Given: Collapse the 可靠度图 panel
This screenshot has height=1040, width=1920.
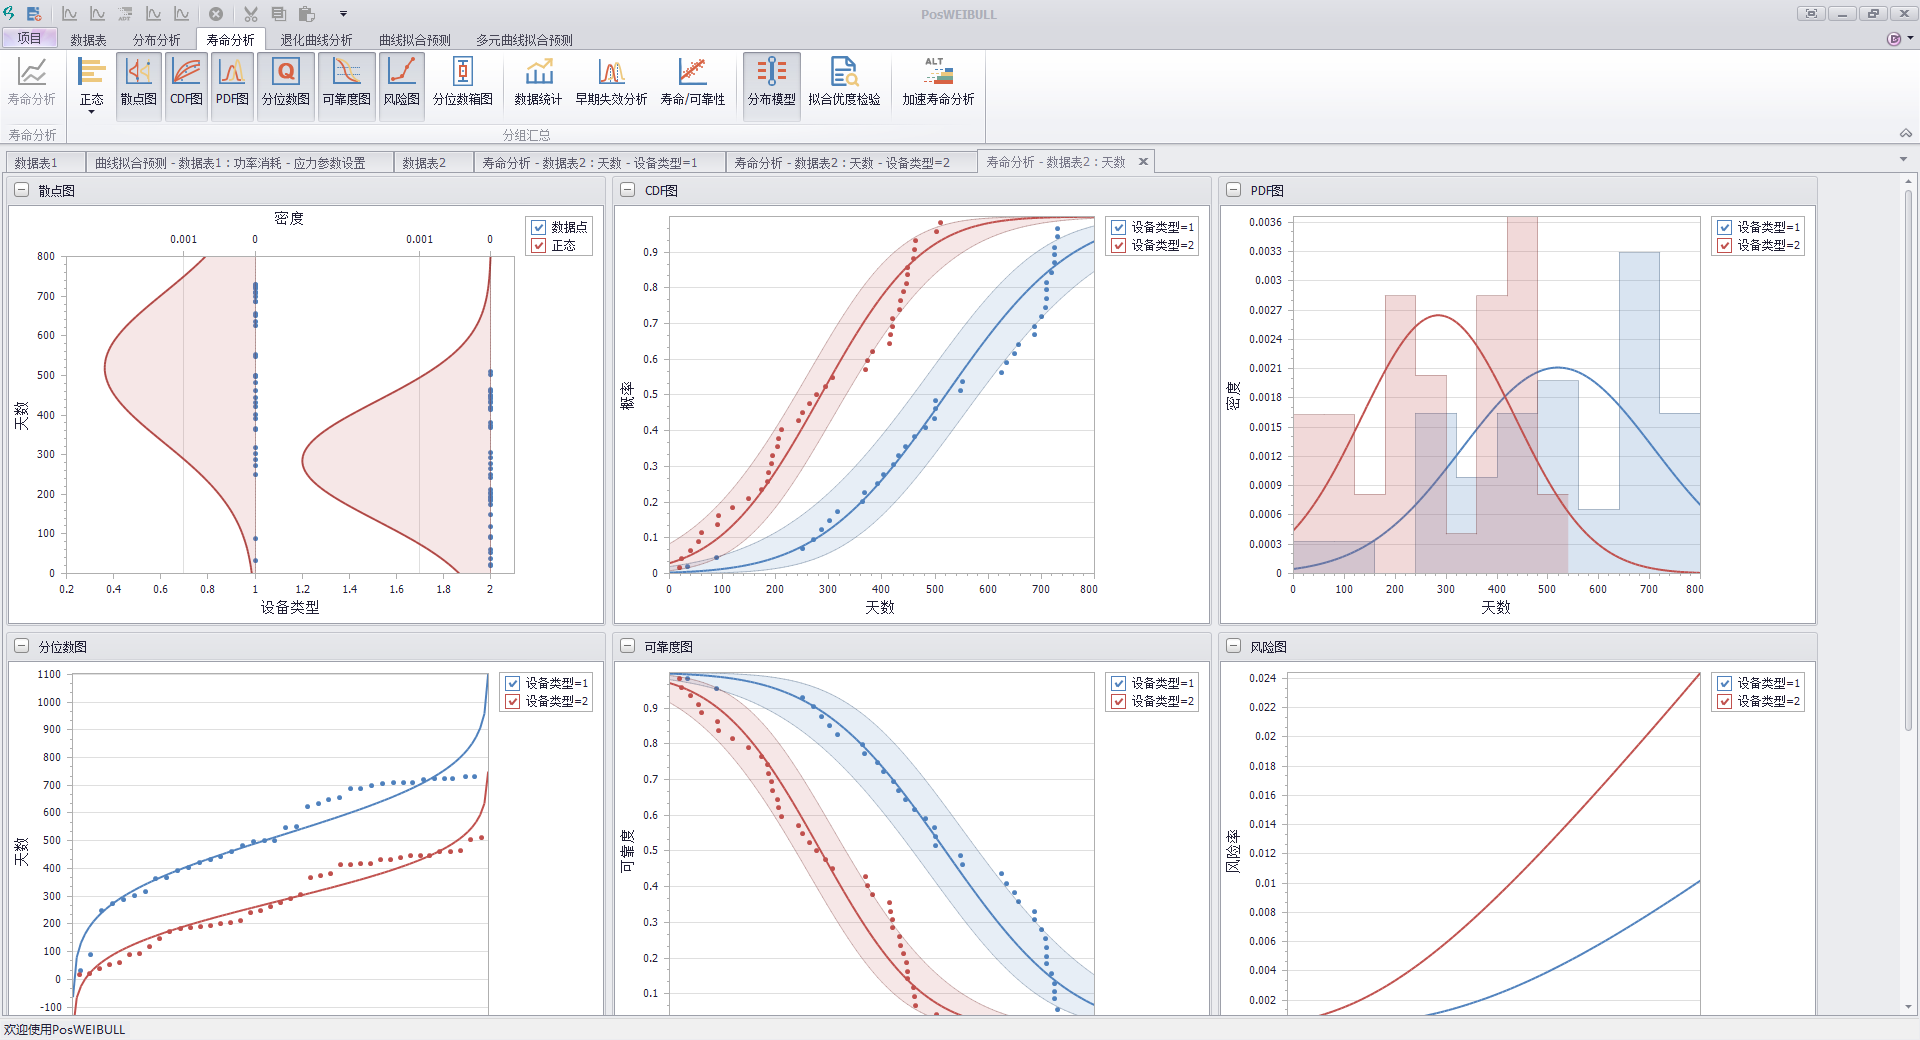Looking at the screenshot, I should click(x=627, y=646).
